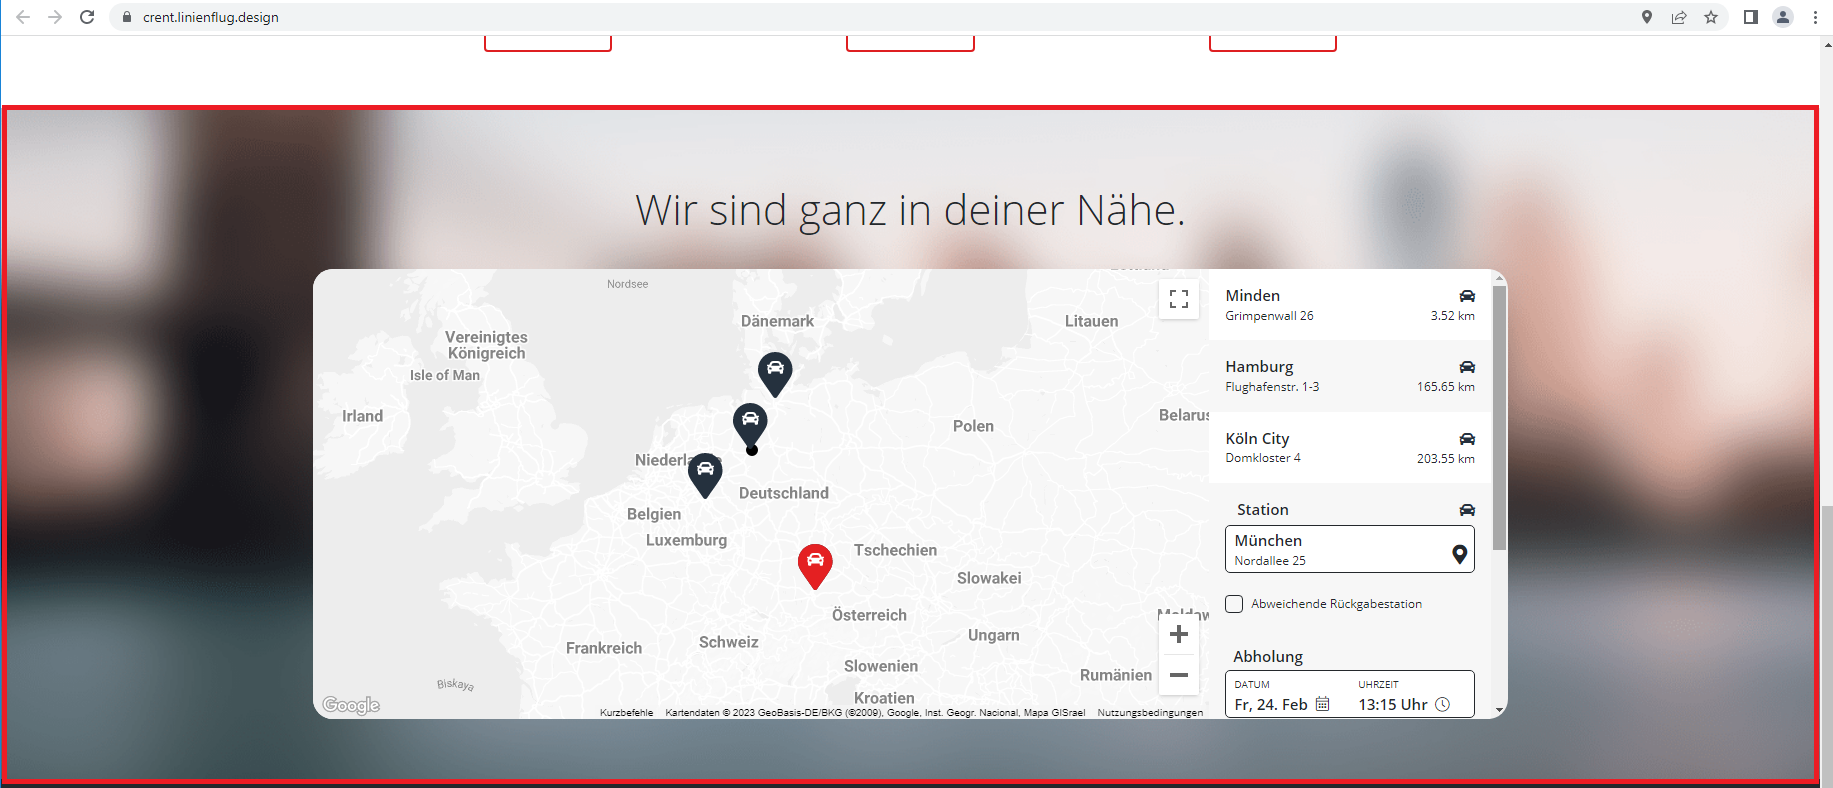Enable Abweichende Rückgabestation checkbox

click(1235, 604)
